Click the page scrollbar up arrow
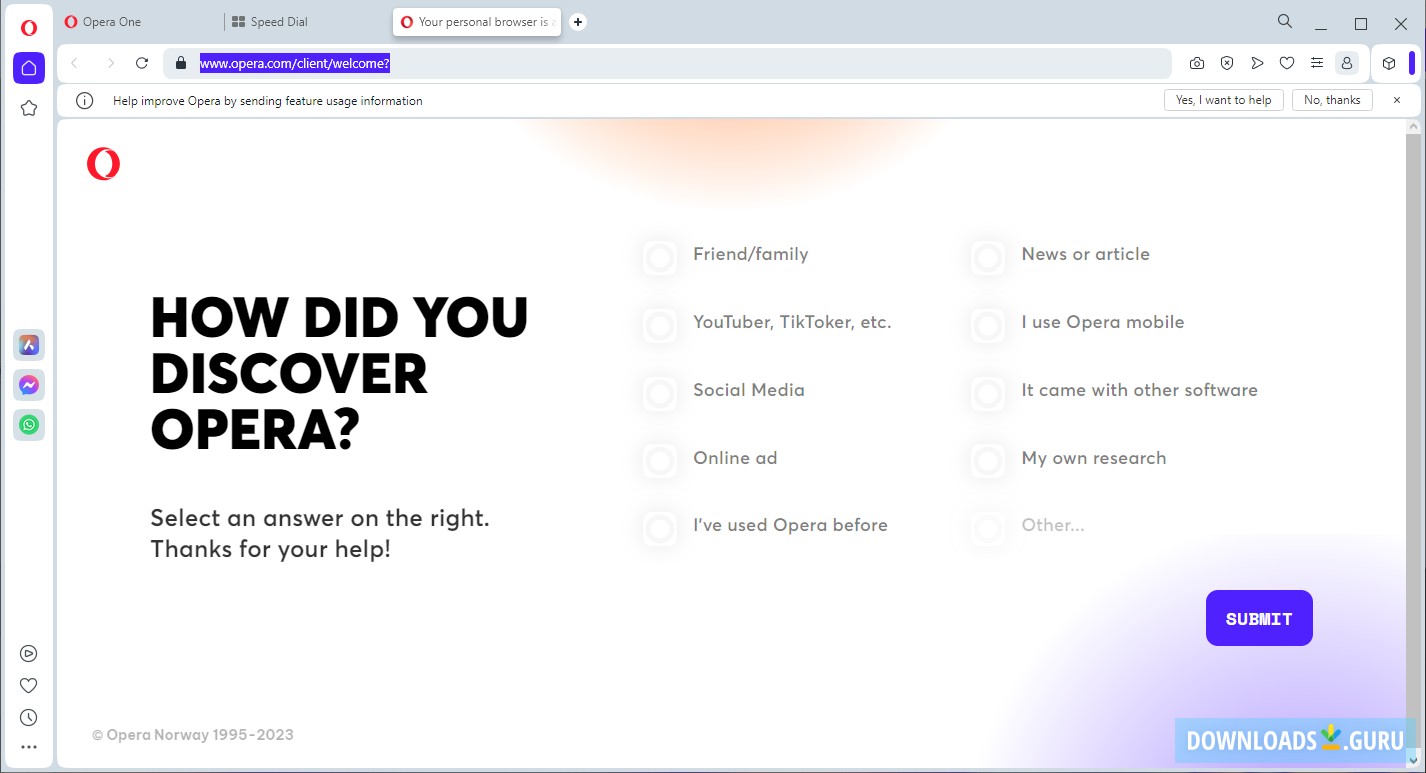The width and height of the screenshot is (1426, 773). (1413, 127)
